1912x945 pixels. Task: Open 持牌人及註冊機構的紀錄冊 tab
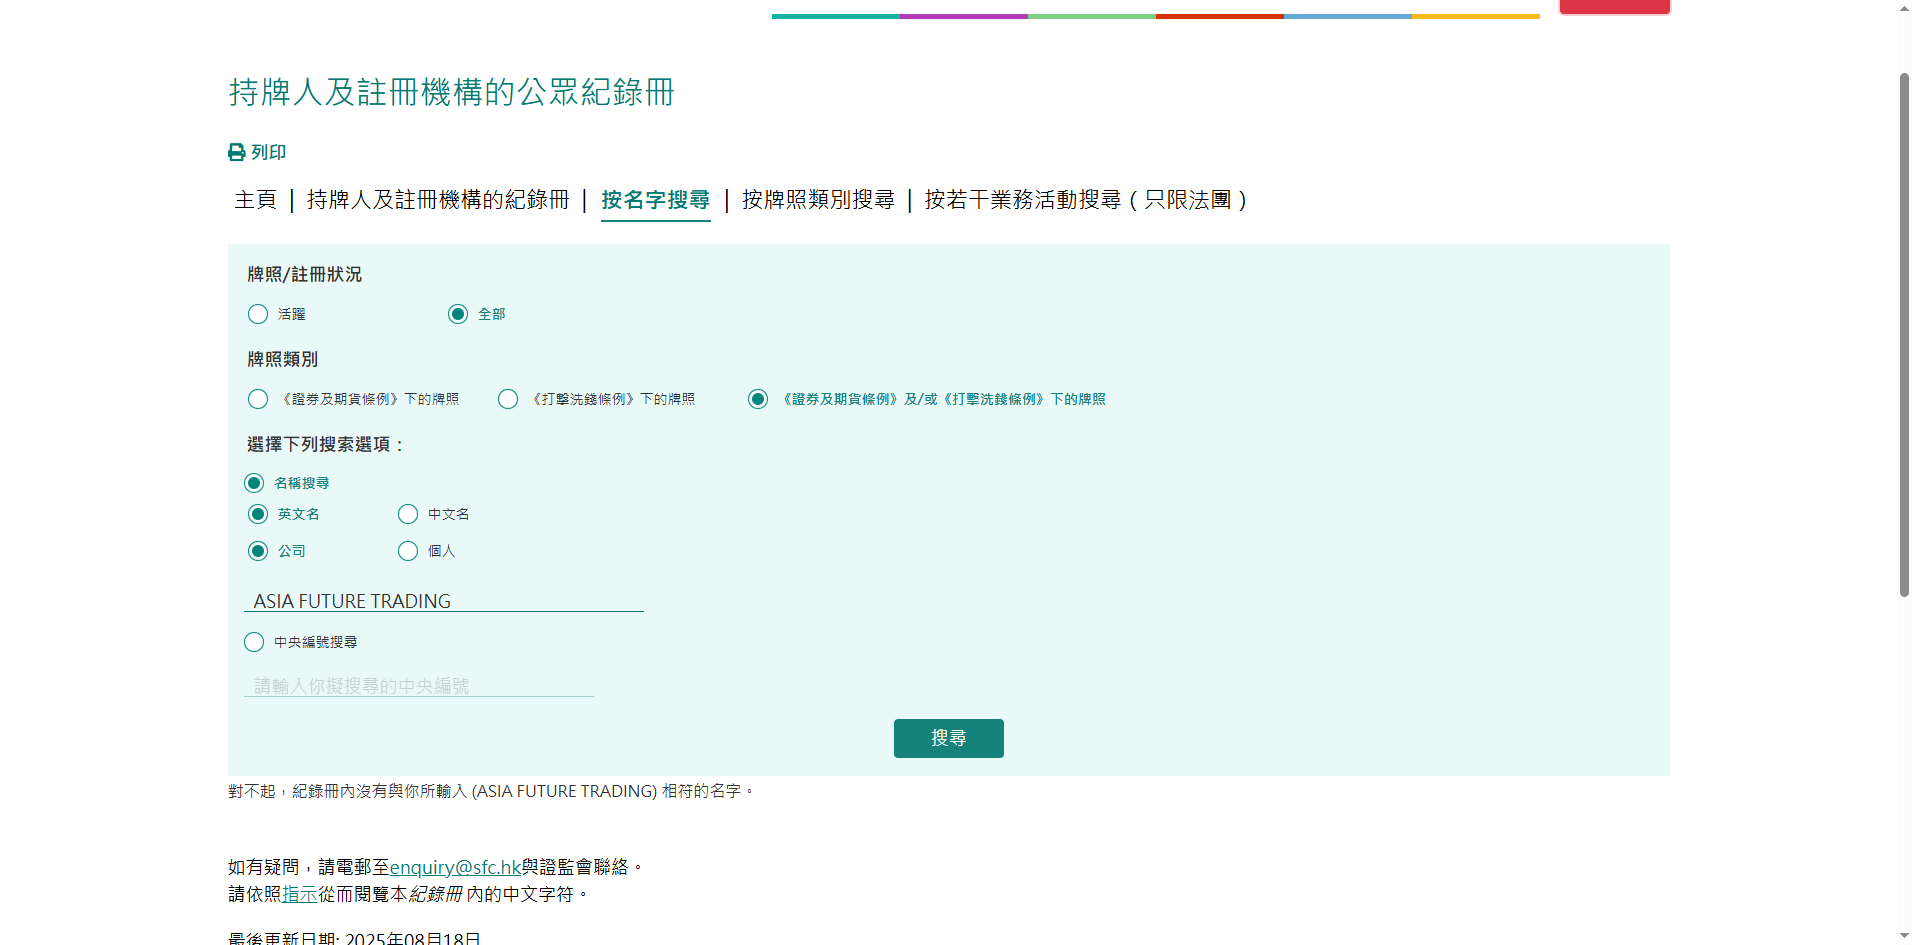pyautogui.click(x=437, y=200)
